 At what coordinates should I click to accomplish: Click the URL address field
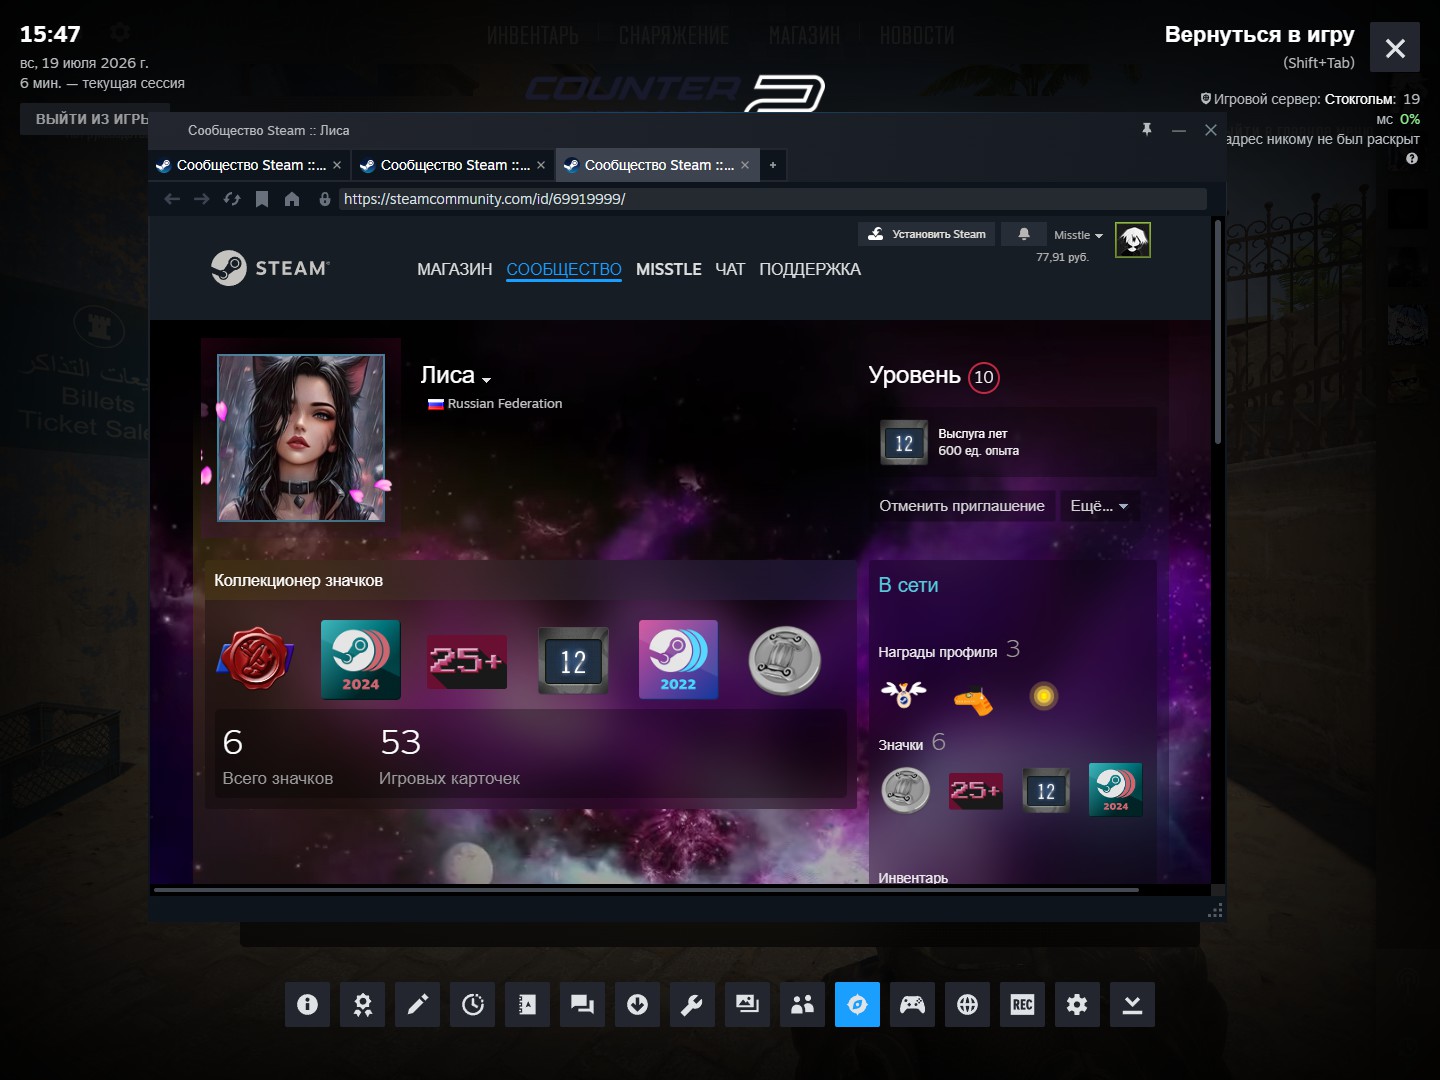point(772,199)
